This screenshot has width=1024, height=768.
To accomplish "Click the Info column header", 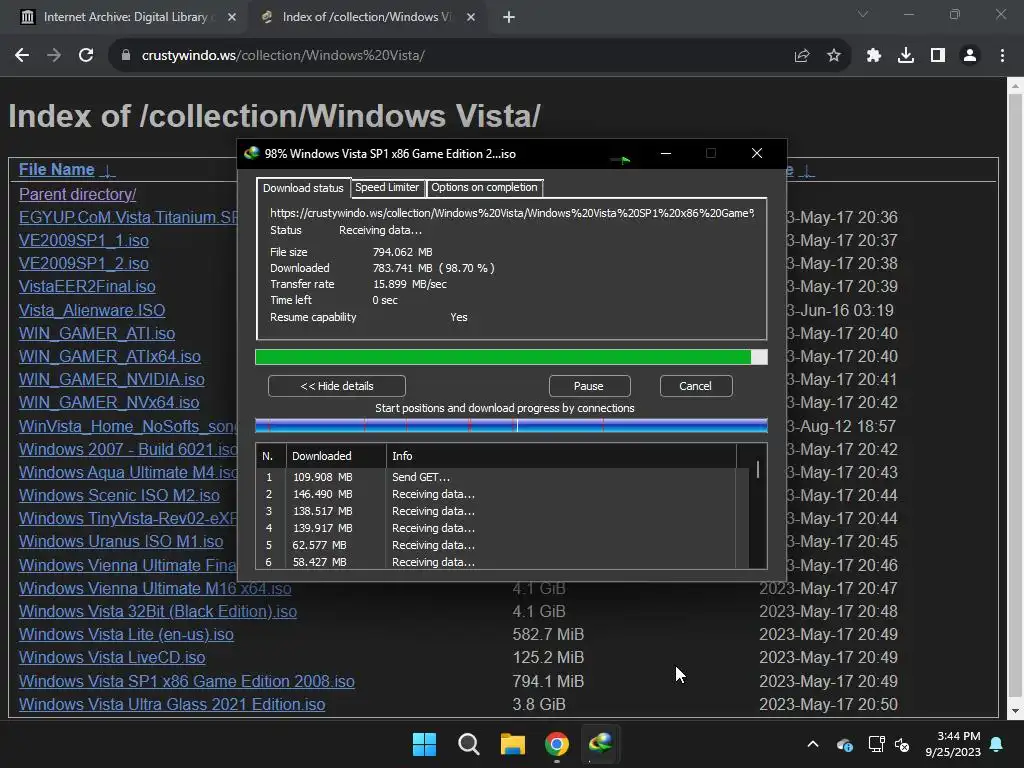I will [561, 456].
